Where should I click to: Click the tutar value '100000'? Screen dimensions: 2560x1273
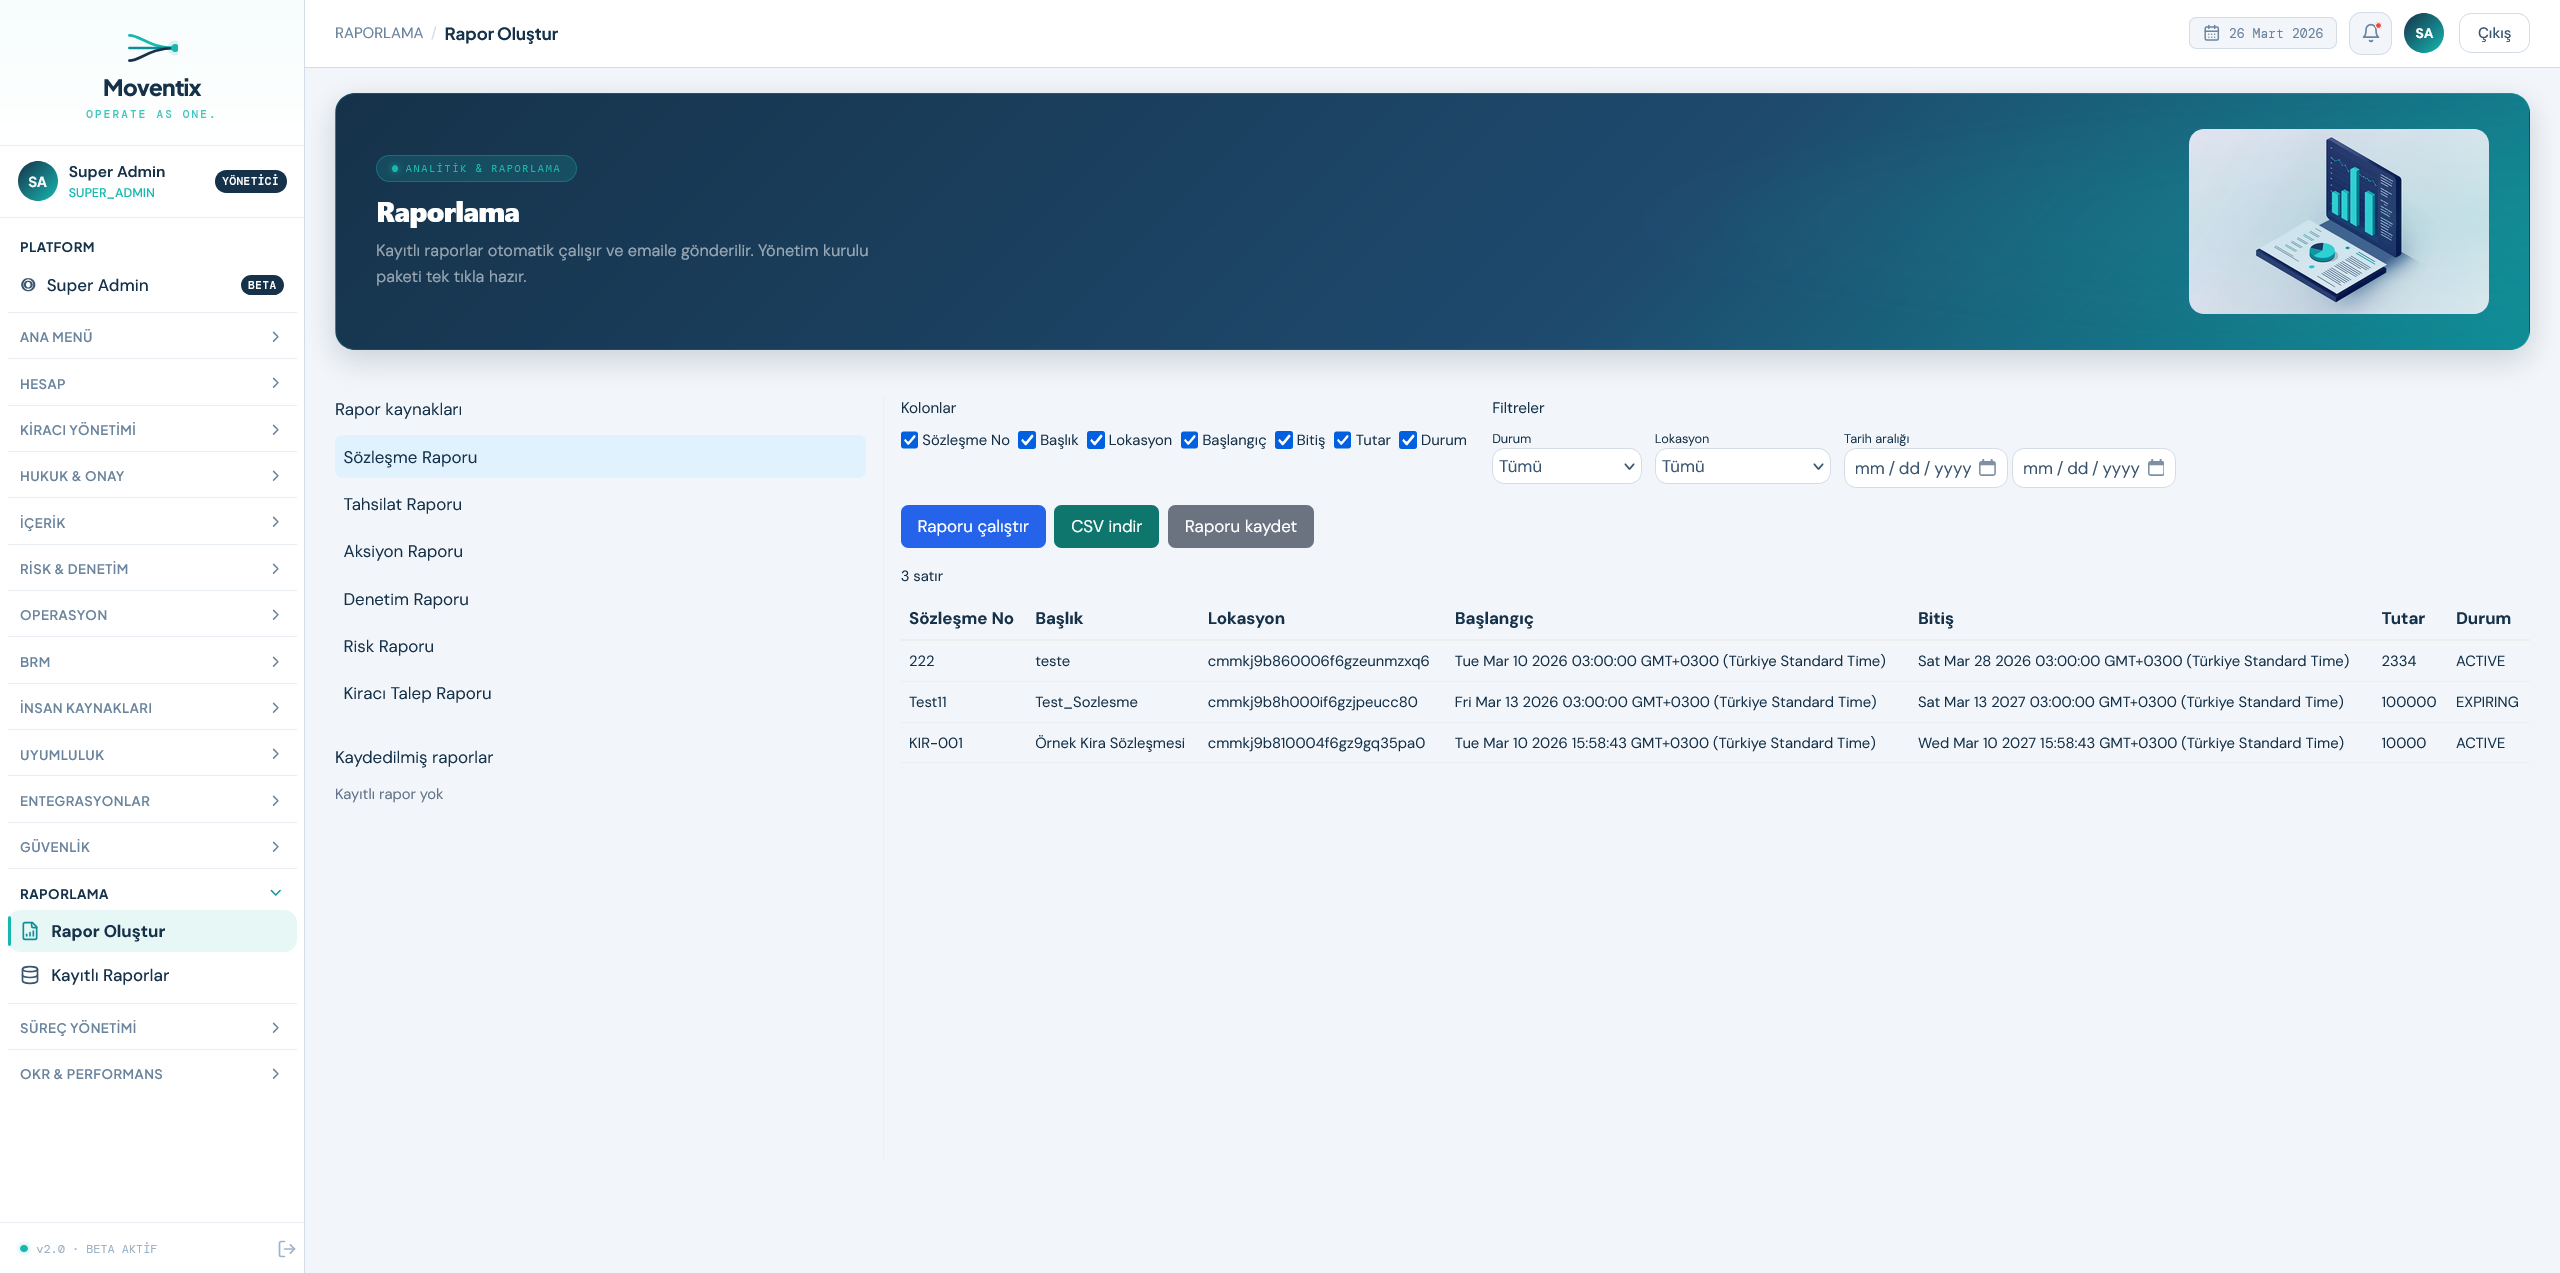2408,702
